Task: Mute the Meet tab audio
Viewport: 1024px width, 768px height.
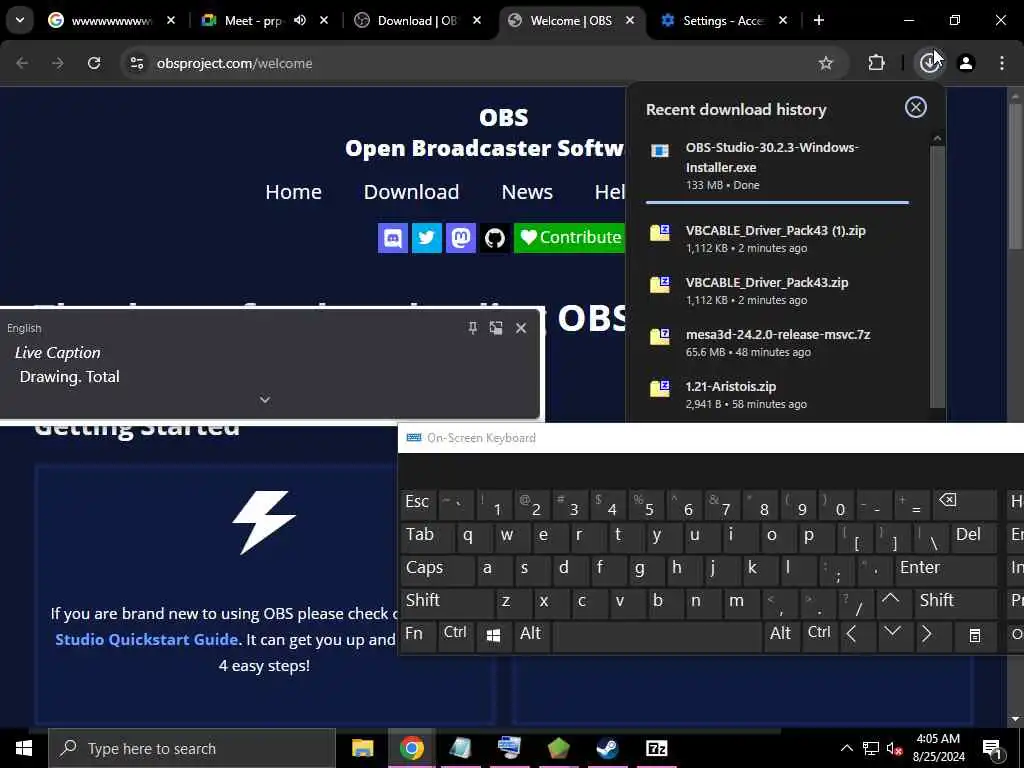Action: click(300, 20)
